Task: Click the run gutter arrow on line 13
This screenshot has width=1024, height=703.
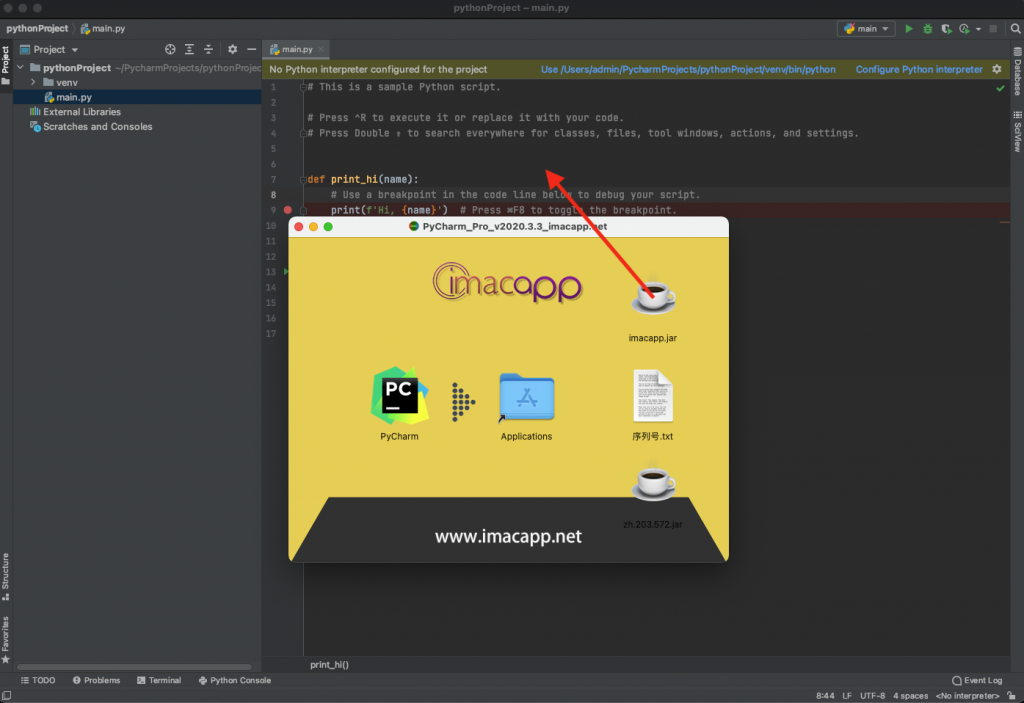Action: tap(286, 272)
